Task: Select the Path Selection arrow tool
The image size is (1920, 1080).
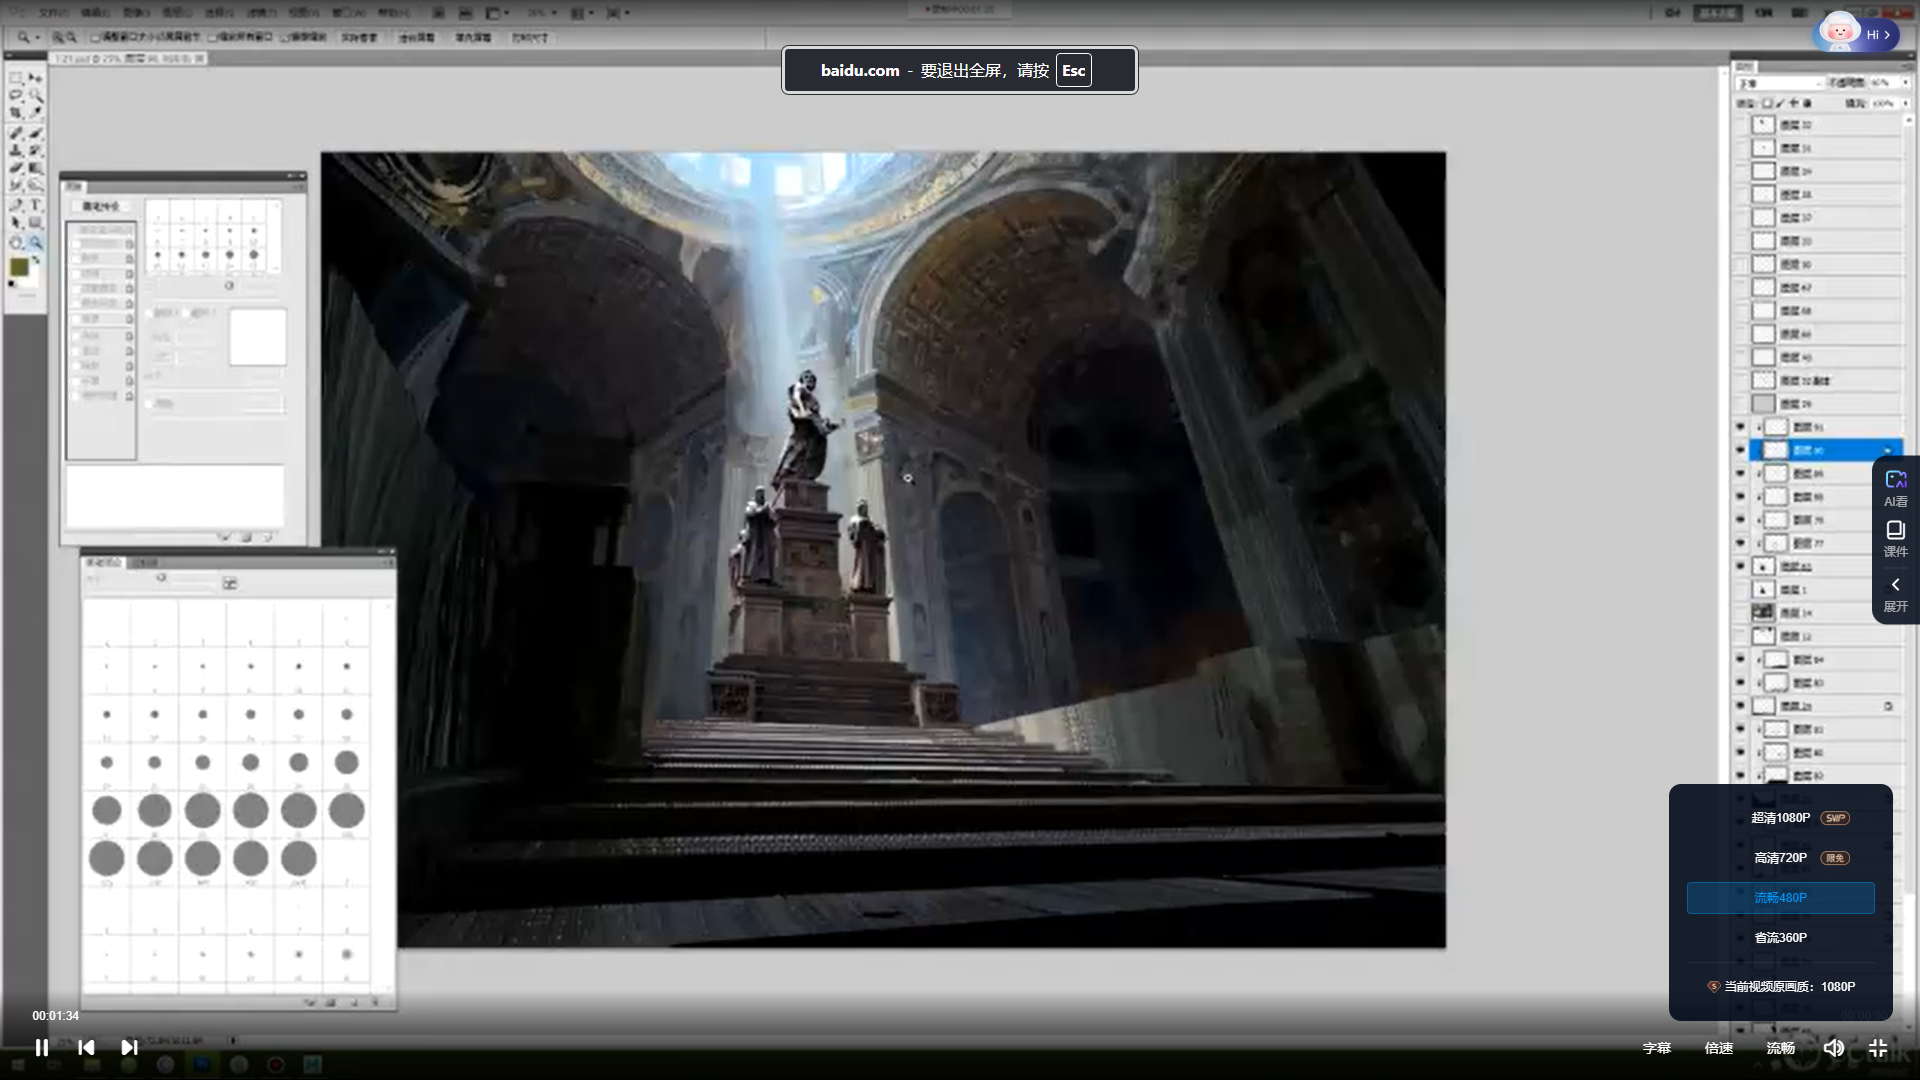Action: tap(16, 223)
